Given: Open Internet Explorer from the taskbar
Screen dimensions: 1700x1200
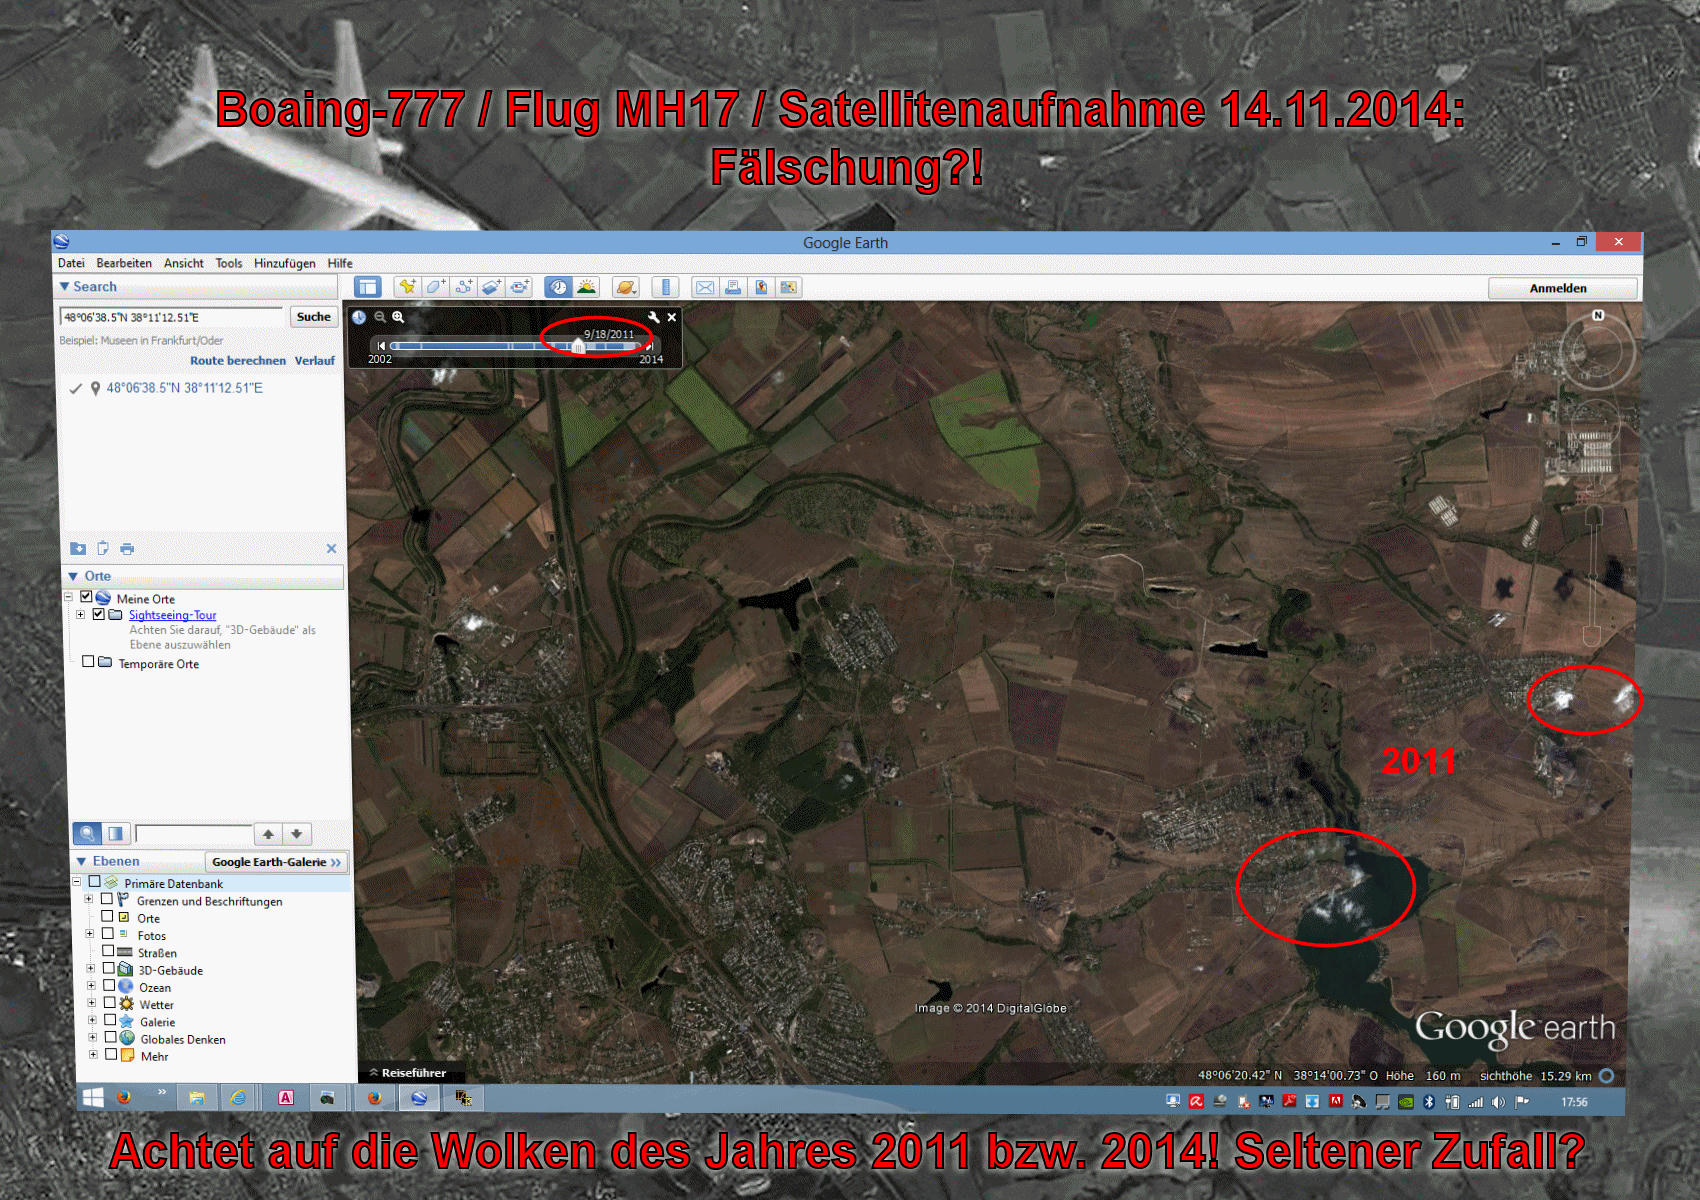Looking at the screenshot, I should (238, 1098).
